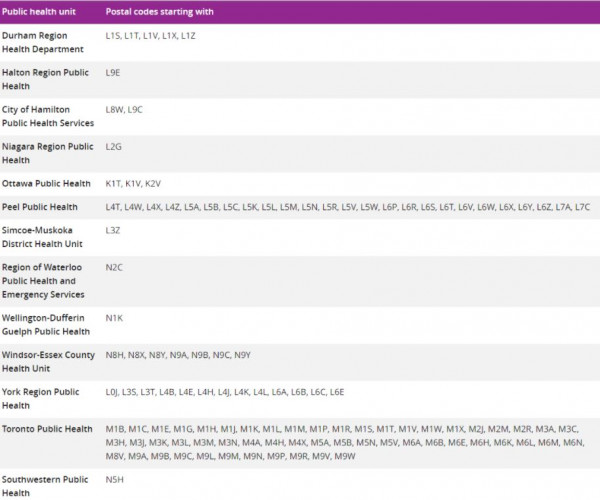Click the Hamilton postal codes L8W, L9C
Screen dimensions: 600x500
click(x=124, y=109)
